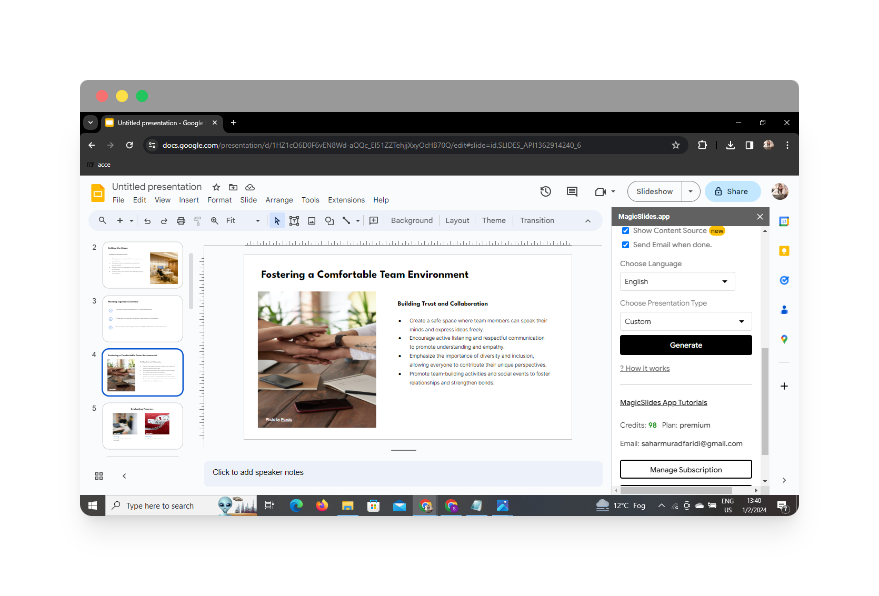Click the Slideshow button
The width and height of the screenshot is (879, 596).
pyautogui.click(x=654, y=192)
